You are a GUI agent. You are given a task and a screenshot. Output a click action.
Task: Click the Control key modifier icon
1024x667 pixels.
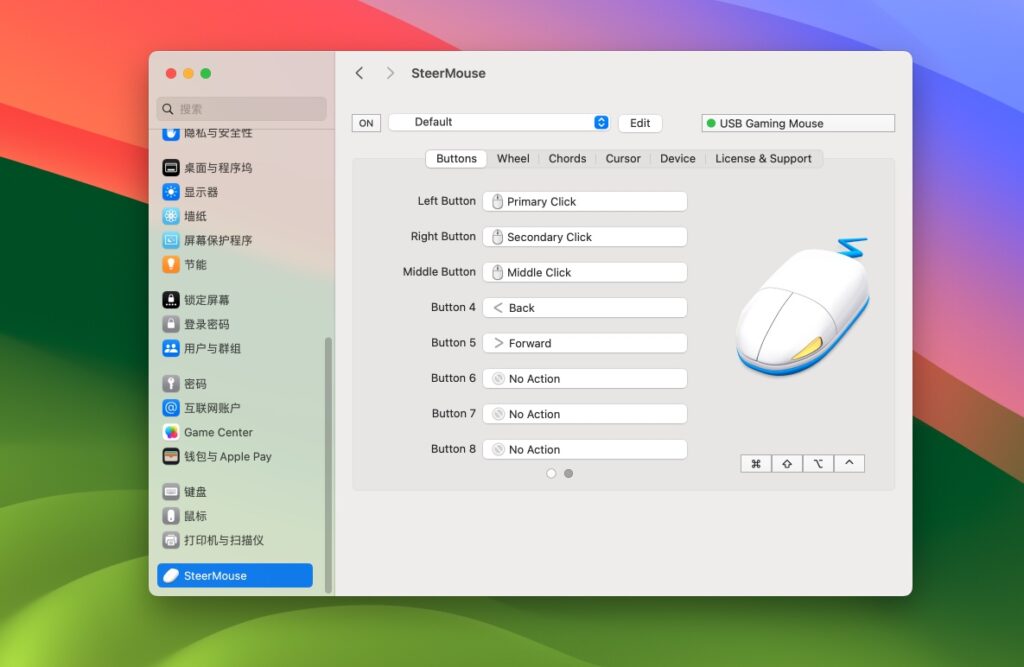tap(848, 462)
